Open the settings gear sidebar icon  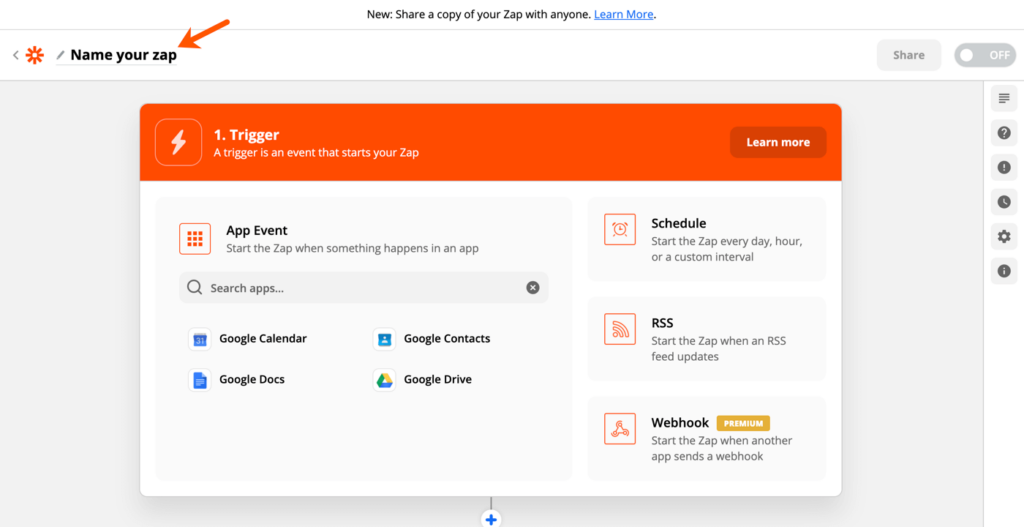click(1004, 236)
